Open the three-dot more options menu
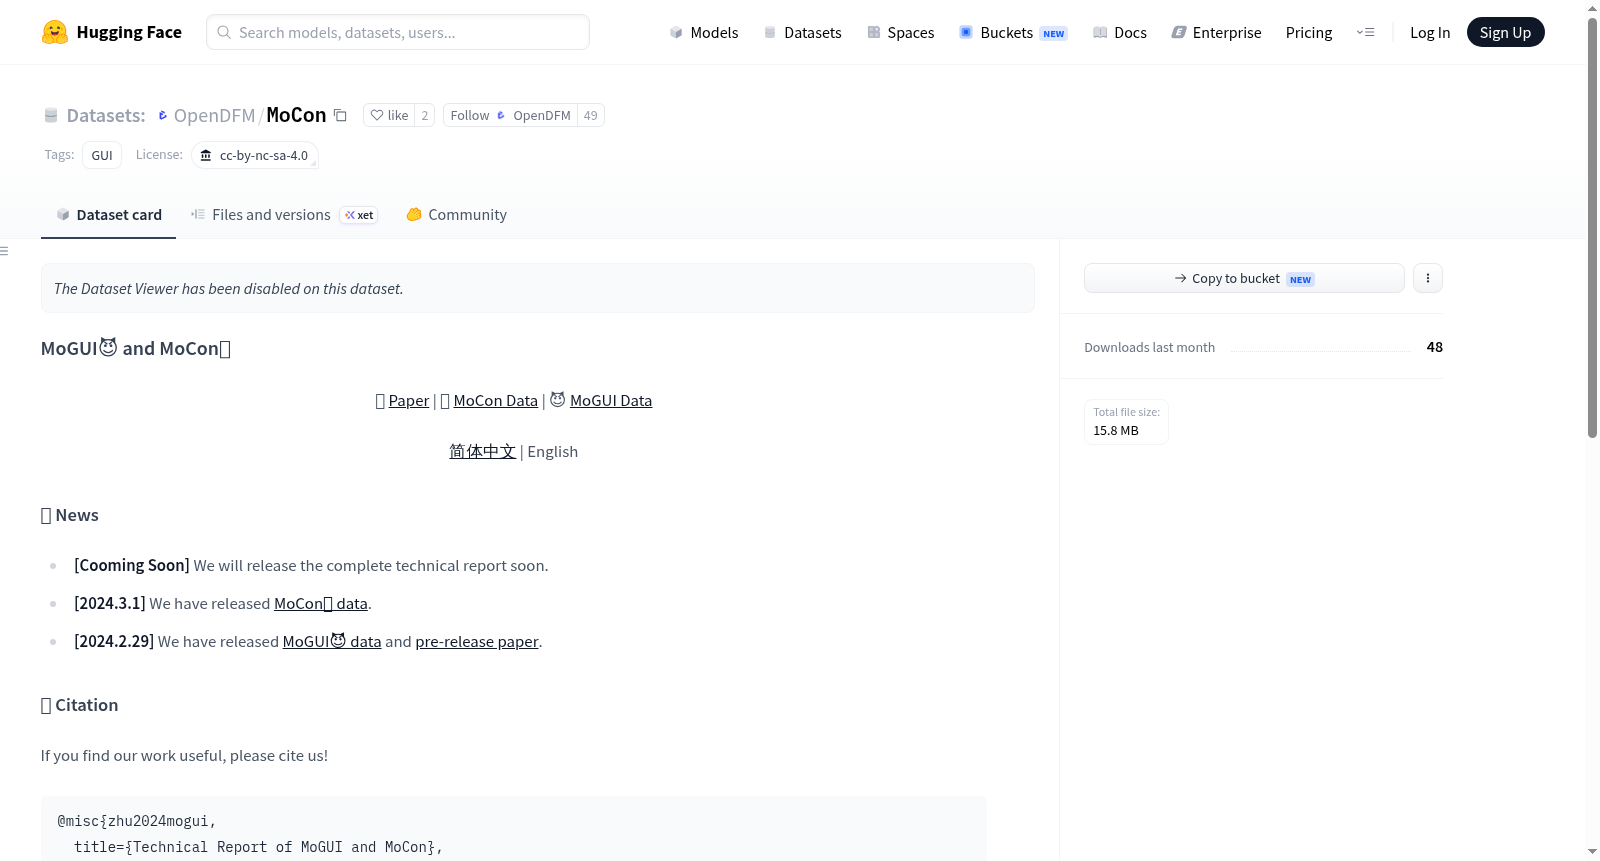Viewport: 1600px width, 861px height. tap(1428, 278)
